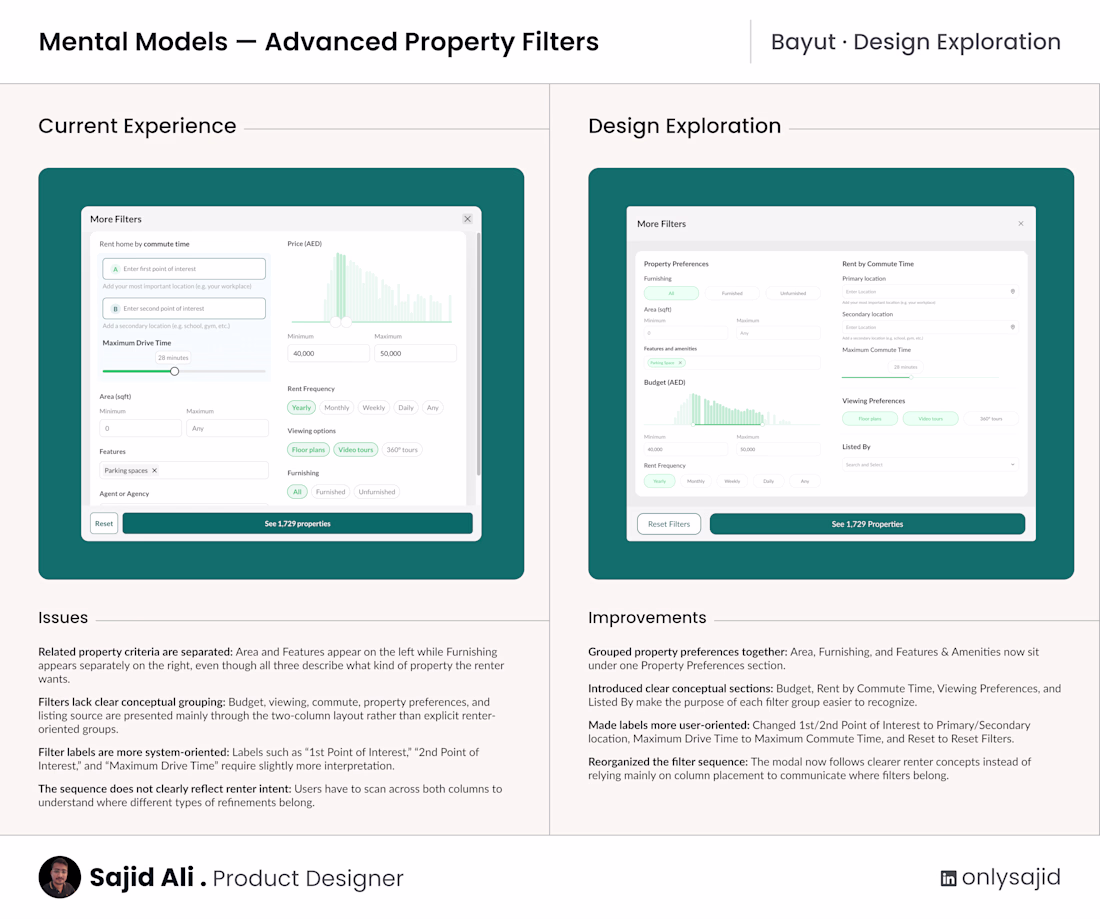Select Furnished under Property Preferences
The image size is (1100, 919).
coord(732,293)
